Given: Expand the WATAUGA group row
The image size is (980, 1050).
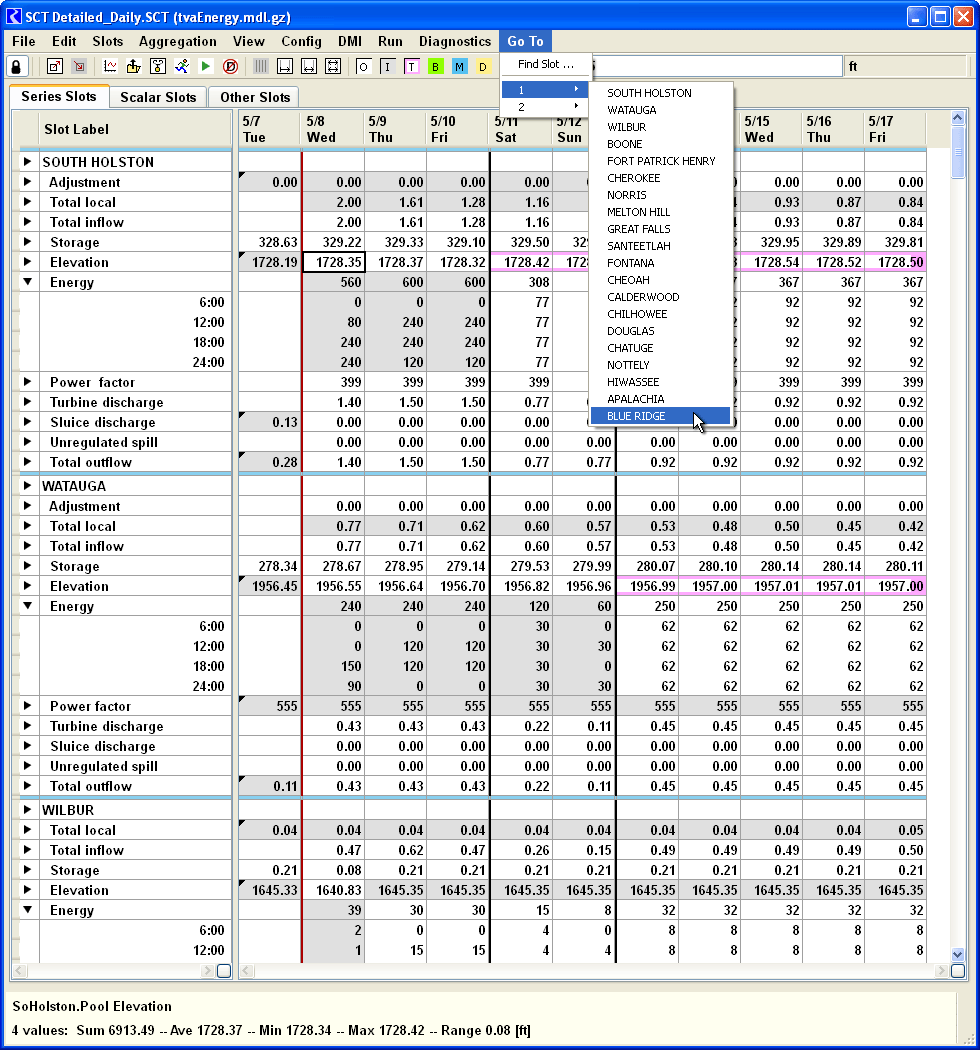Looking at the screenshot, I should (27, 485).
